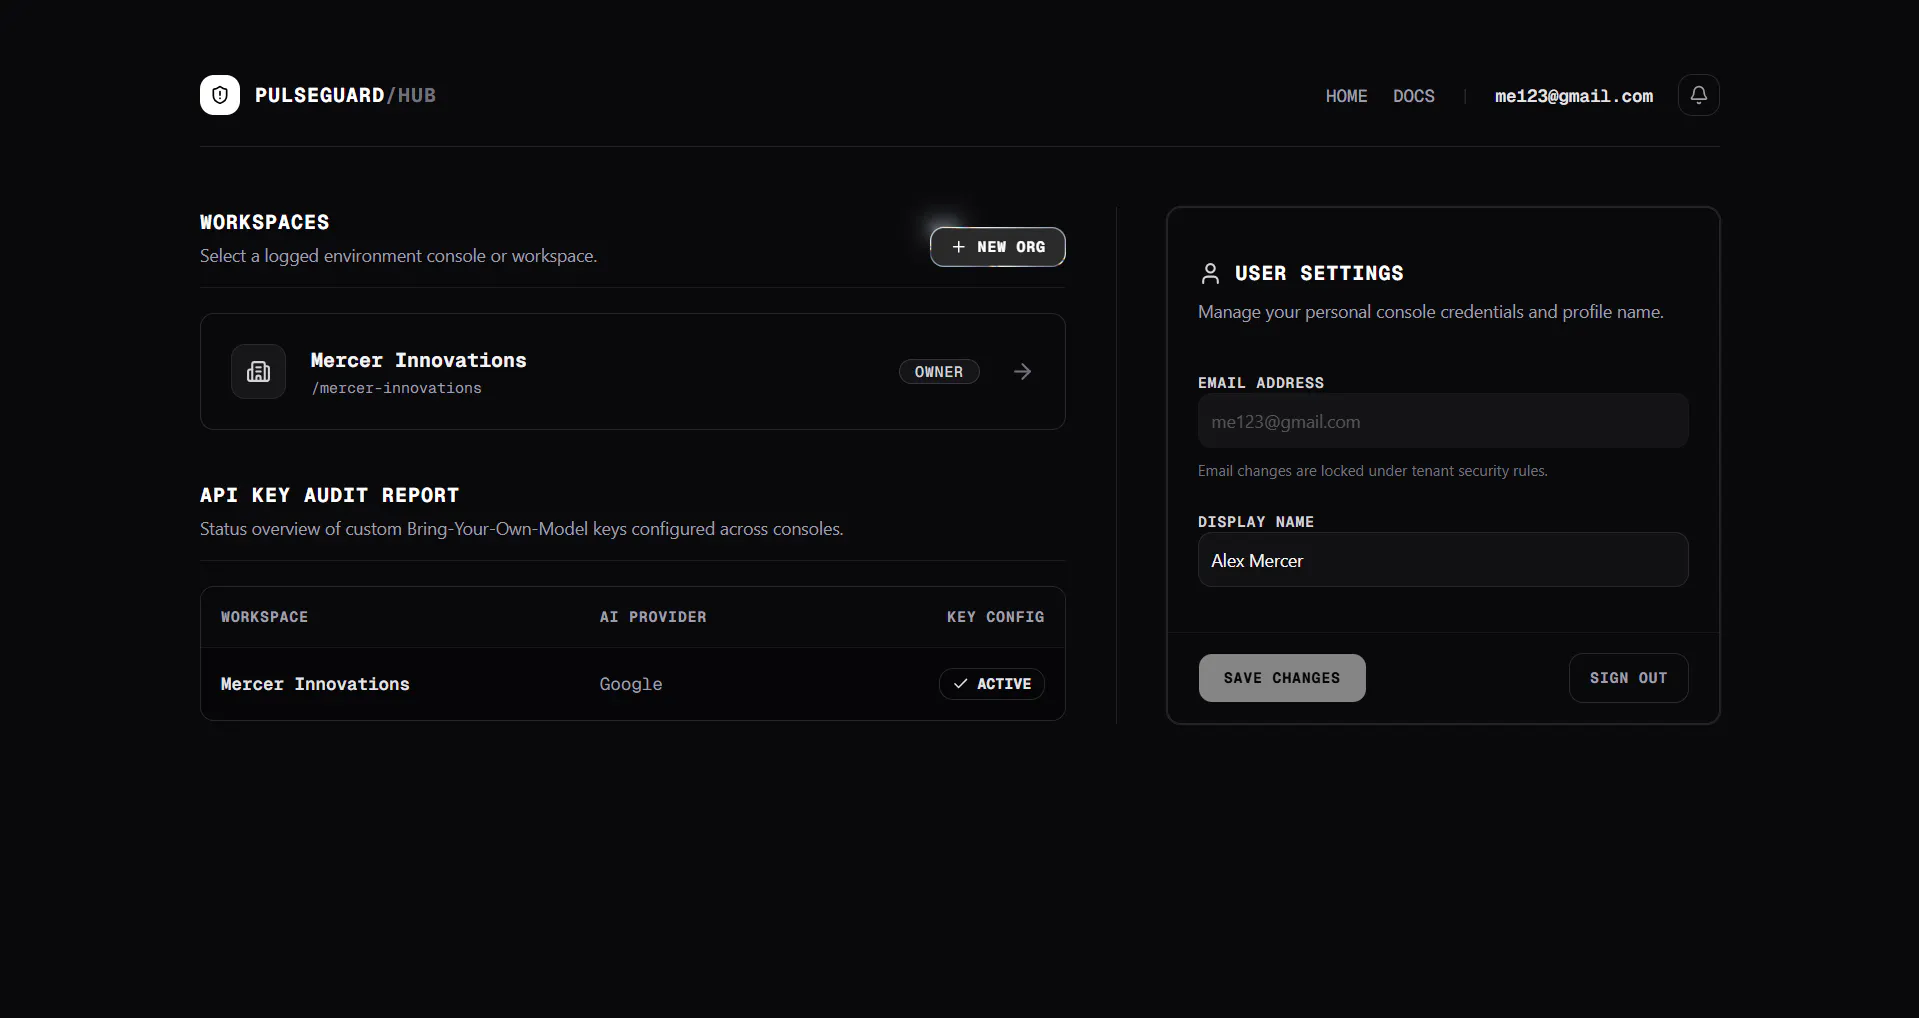
Task: Click the me123@gmail.com account in header
Action: point(1574,96)
